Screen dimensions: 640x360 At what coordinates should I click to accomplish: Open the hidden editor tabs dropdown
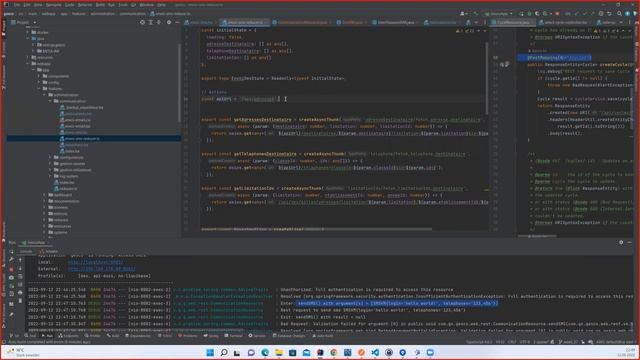pyautogui.click(x=476, y=22)
